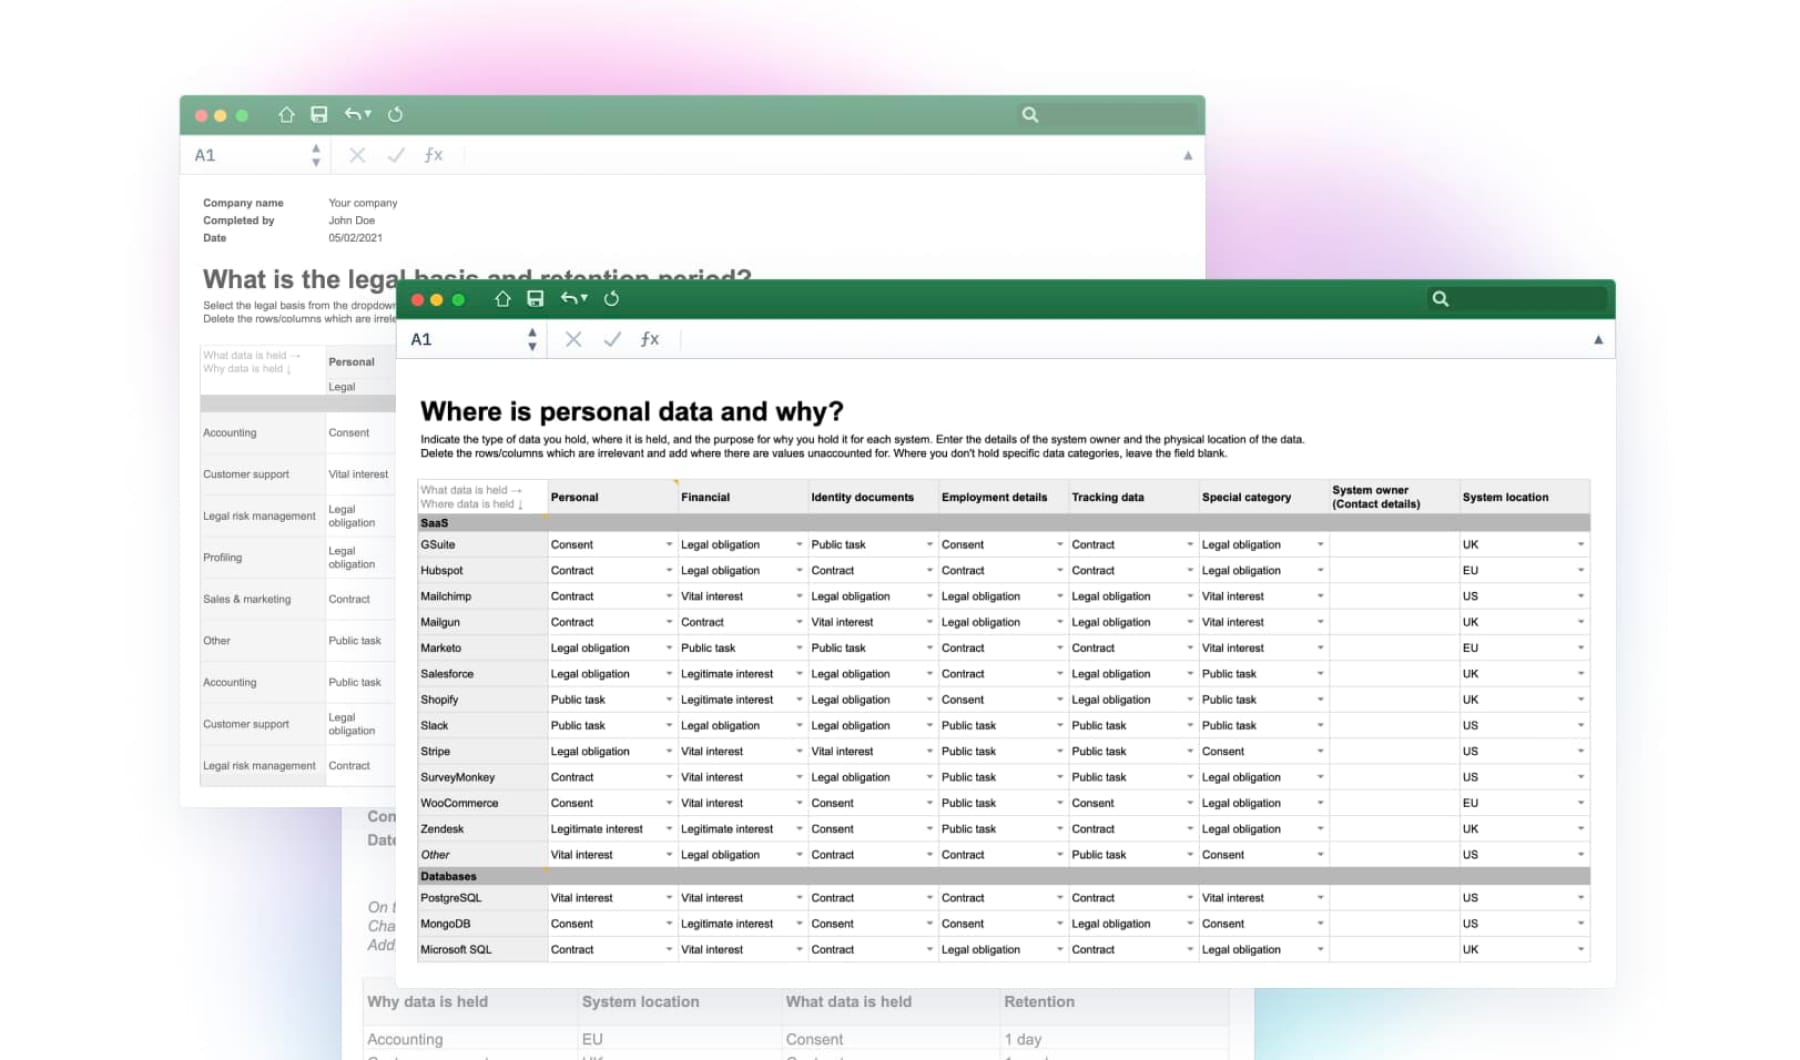Click the Home icon in the front window toolbar
The height and width of the screenshot is (1060, 1800).
click(503, 298)
